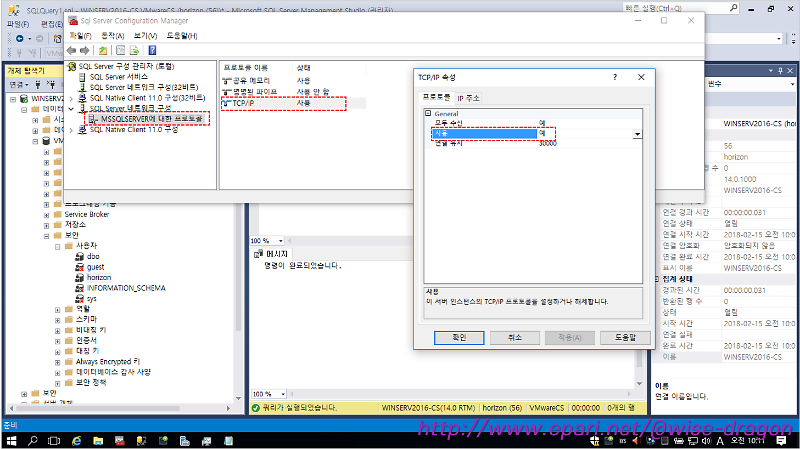Image resolution: width=800 pixels, height=449 pixels.
Task: Switch to the IP 주소 tab
Action: (x=468, y=98)
